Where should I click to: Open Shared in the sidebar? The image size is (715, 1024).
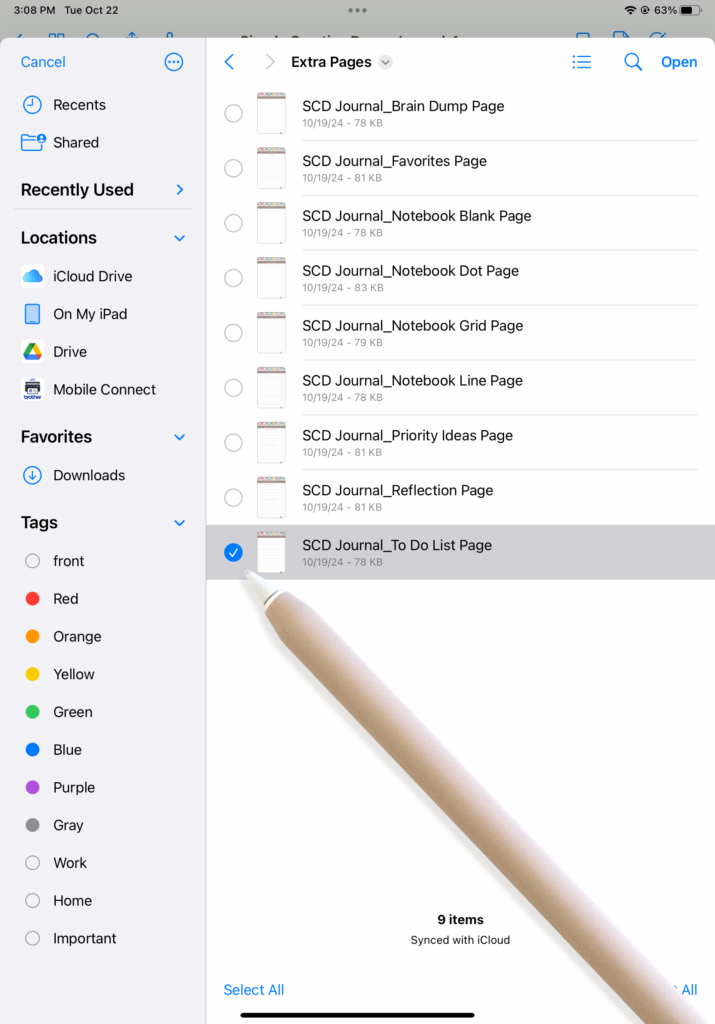76,143
